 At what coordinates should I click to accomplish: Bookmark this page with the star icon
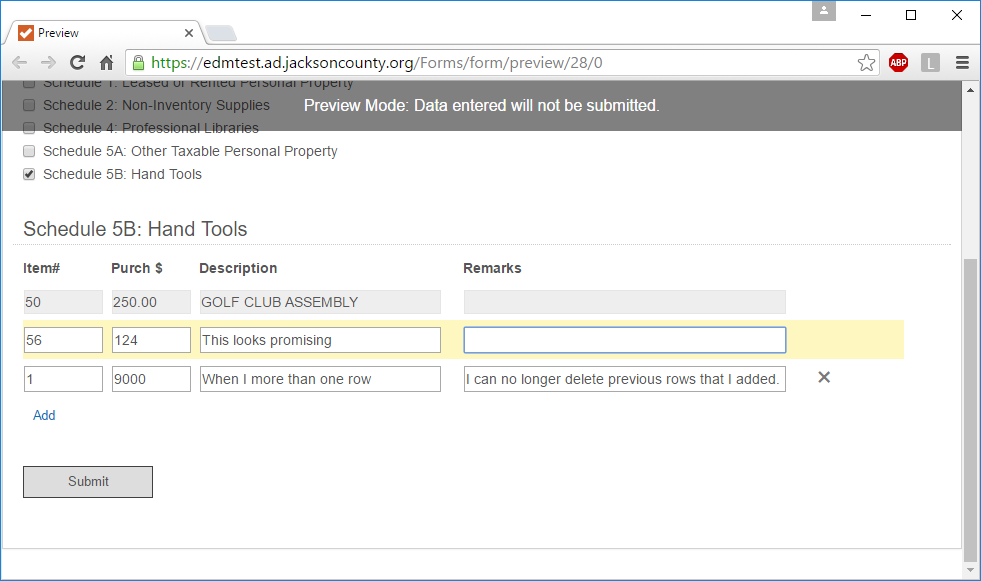[866, 63]
